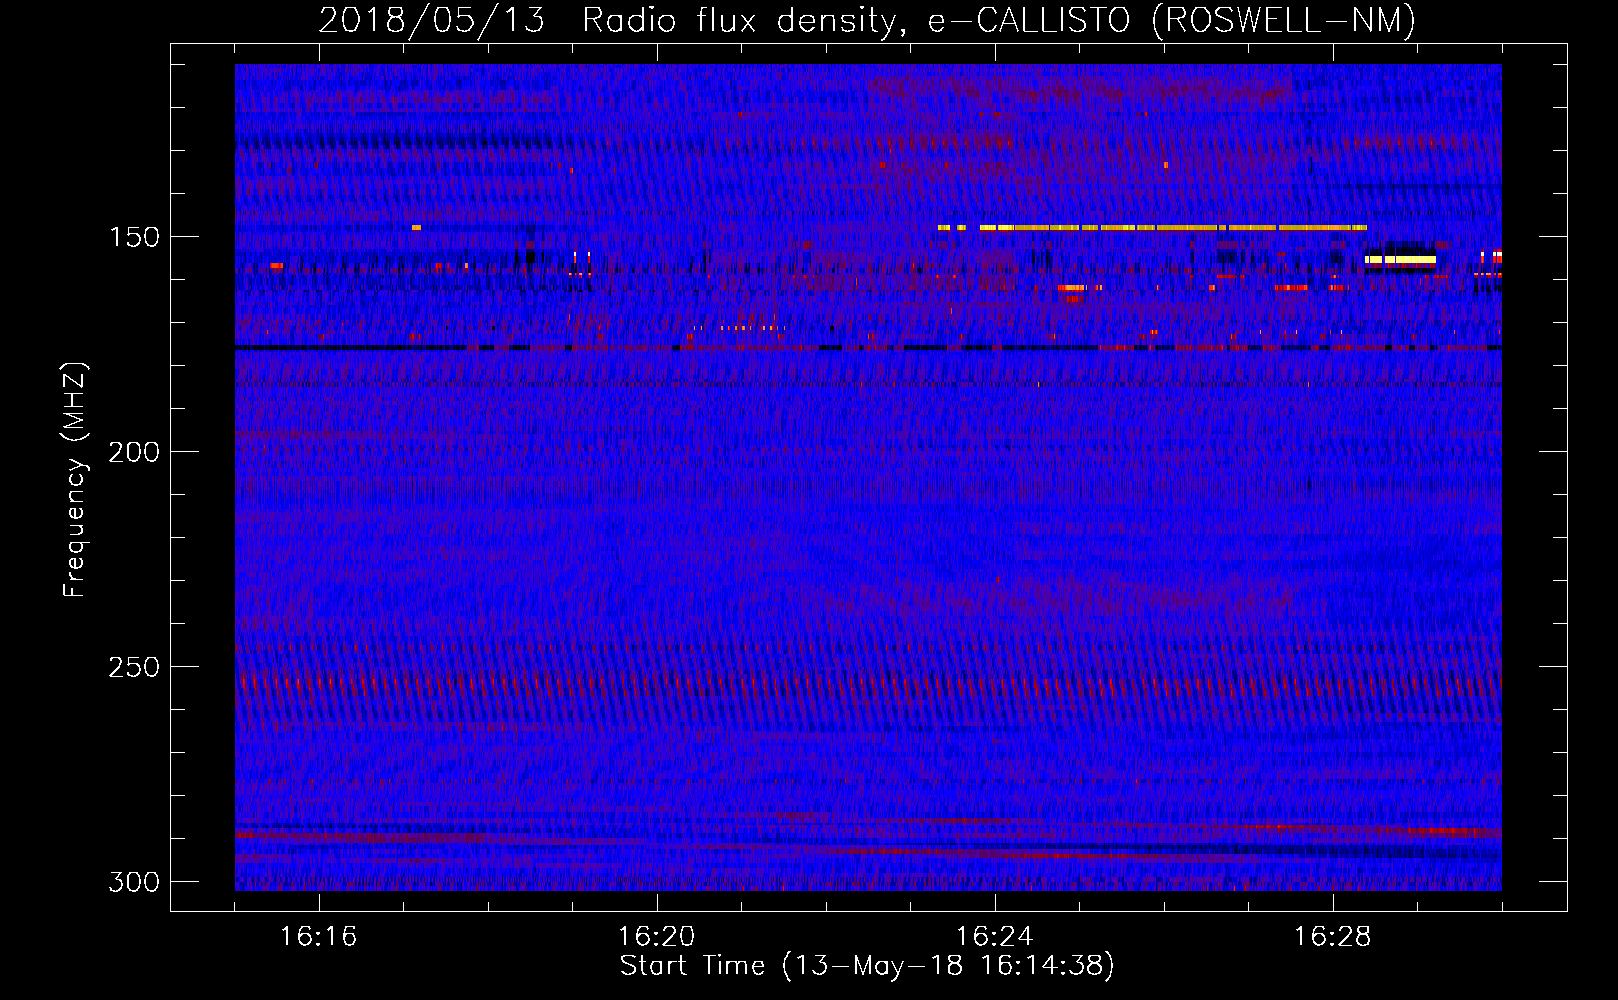
Task: Click the Frequency (MHZ) axis label
Action: click(75, 479)
